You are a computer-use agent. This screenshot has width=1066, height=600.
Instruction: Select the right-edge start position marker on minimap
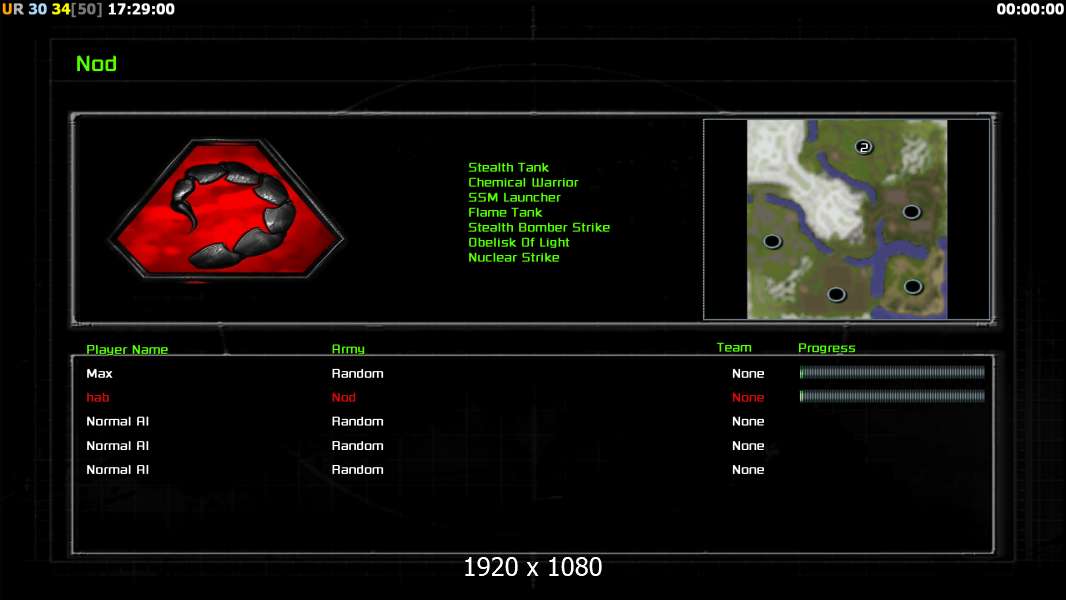[912, 212]
